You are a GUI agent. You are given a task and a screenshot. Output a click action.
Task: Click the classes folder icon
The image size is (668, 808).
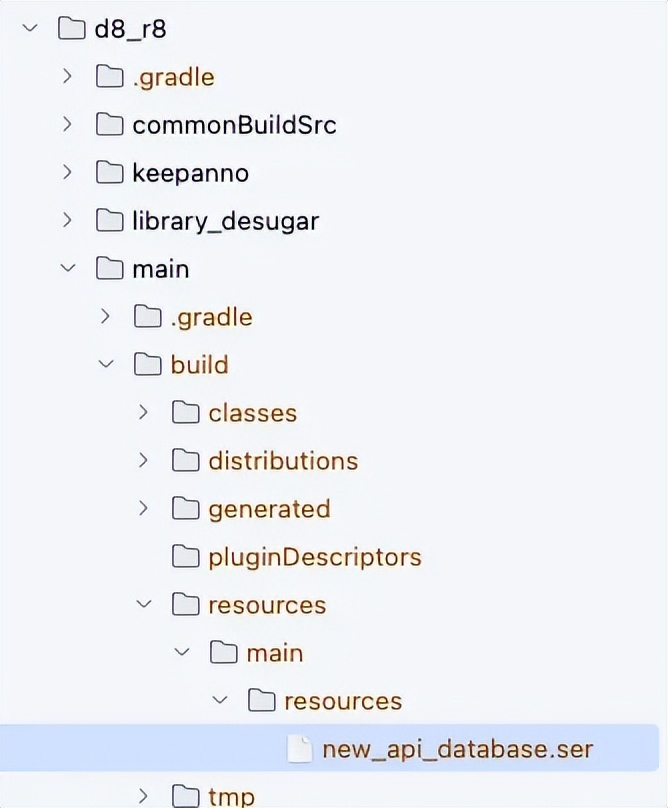tap(186, 413)
